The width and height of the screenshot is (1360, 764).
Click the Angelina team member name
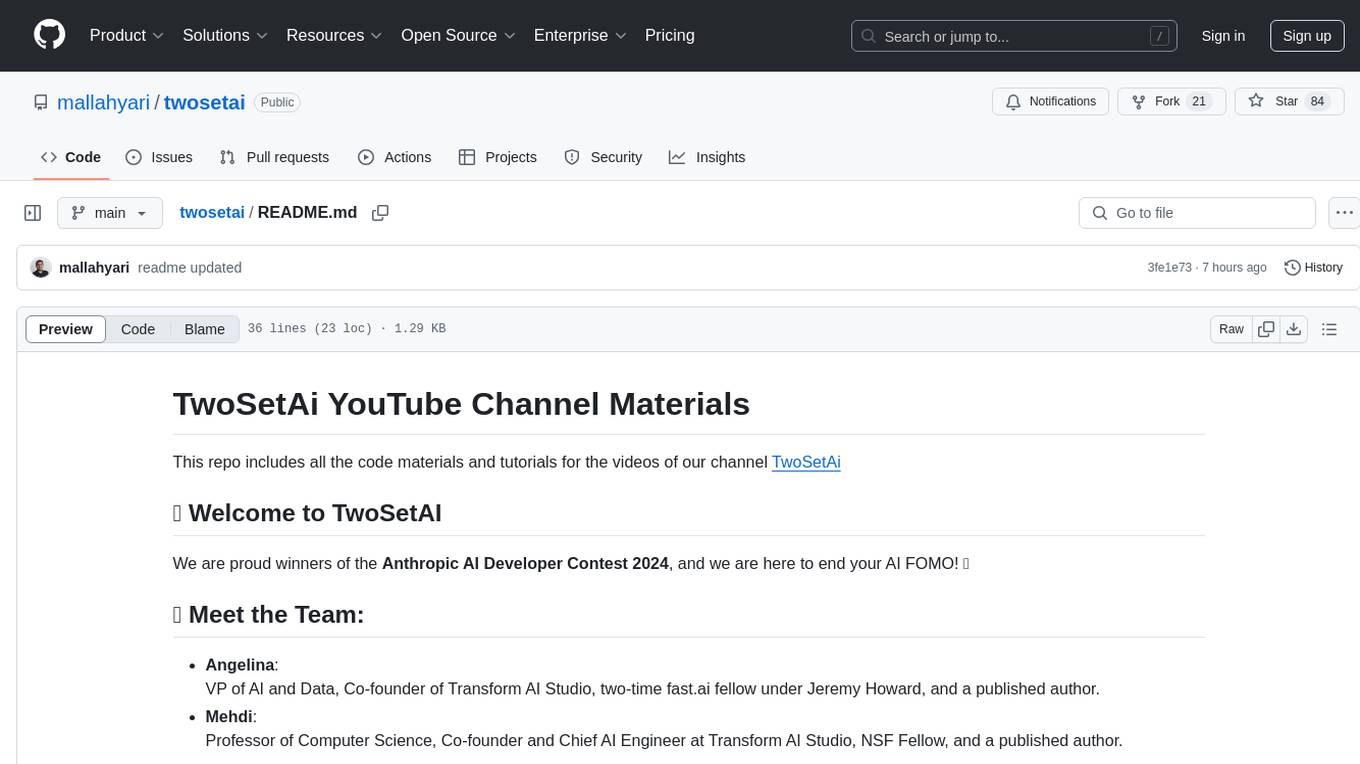240,665
